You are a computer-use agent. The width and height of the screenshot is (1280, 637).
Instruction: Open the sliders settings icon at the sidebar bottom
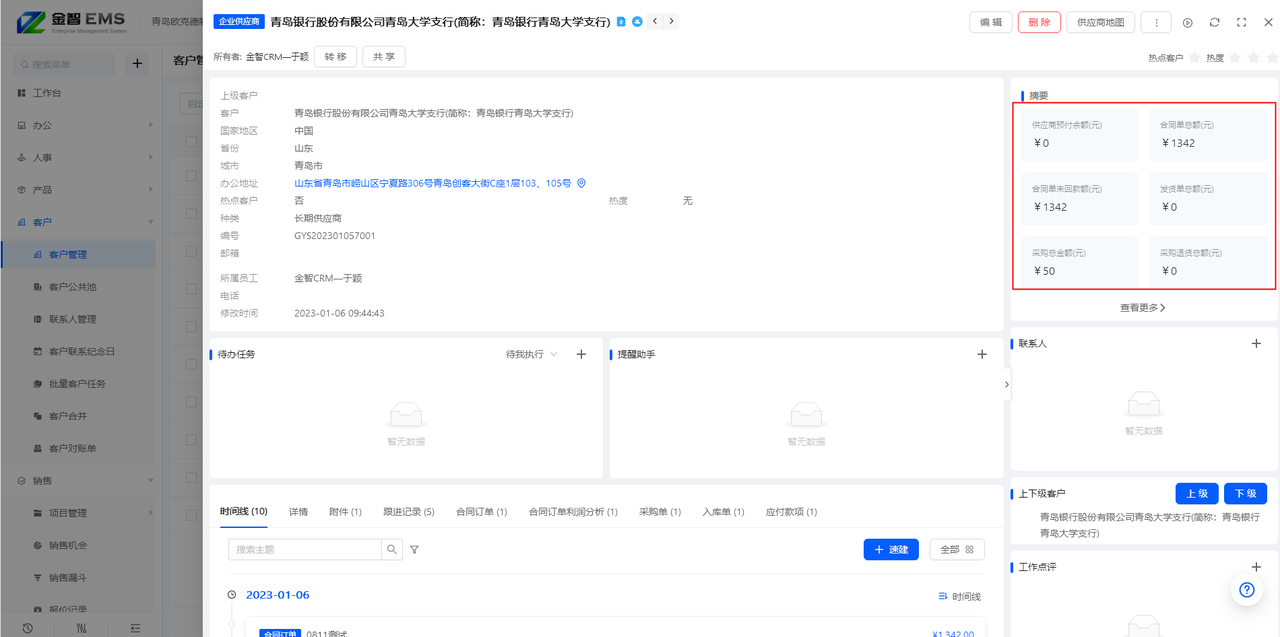(x=81, y=628)
